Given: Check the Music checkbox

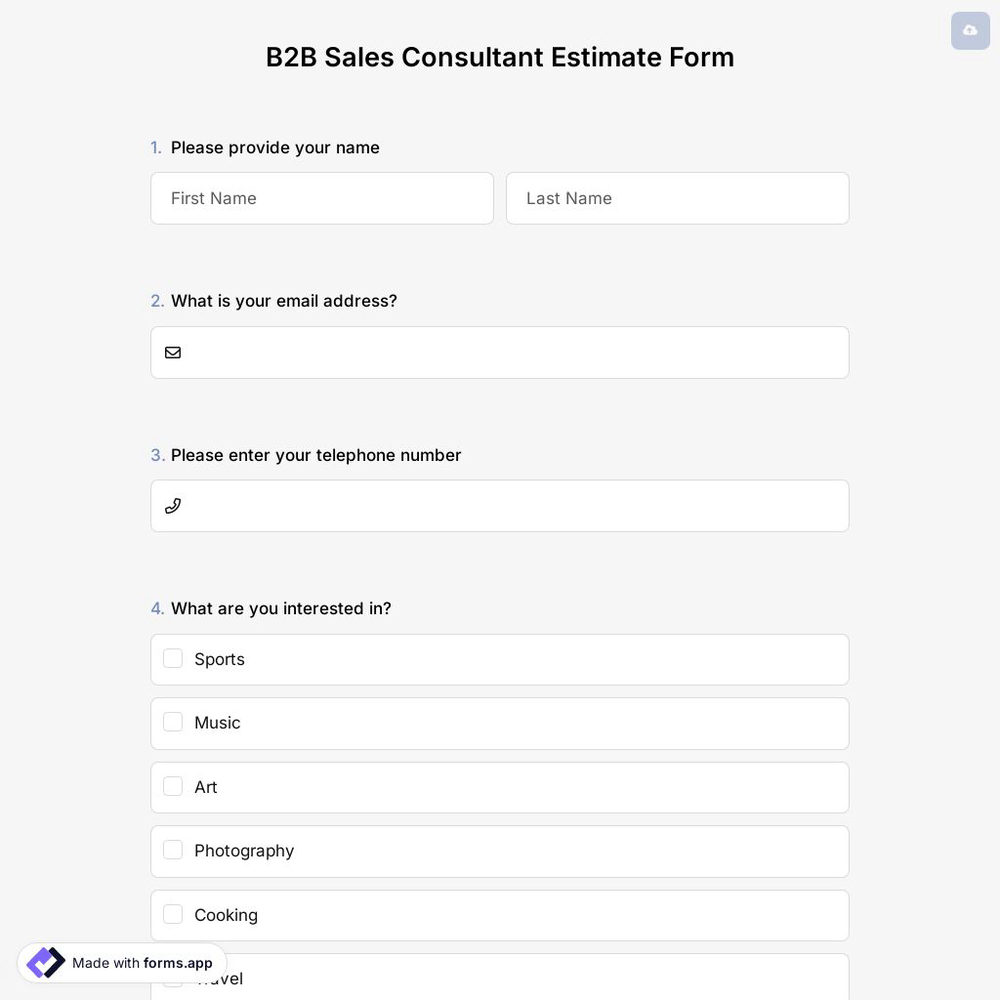Looking at the screenshot, I should click(172, 721).
